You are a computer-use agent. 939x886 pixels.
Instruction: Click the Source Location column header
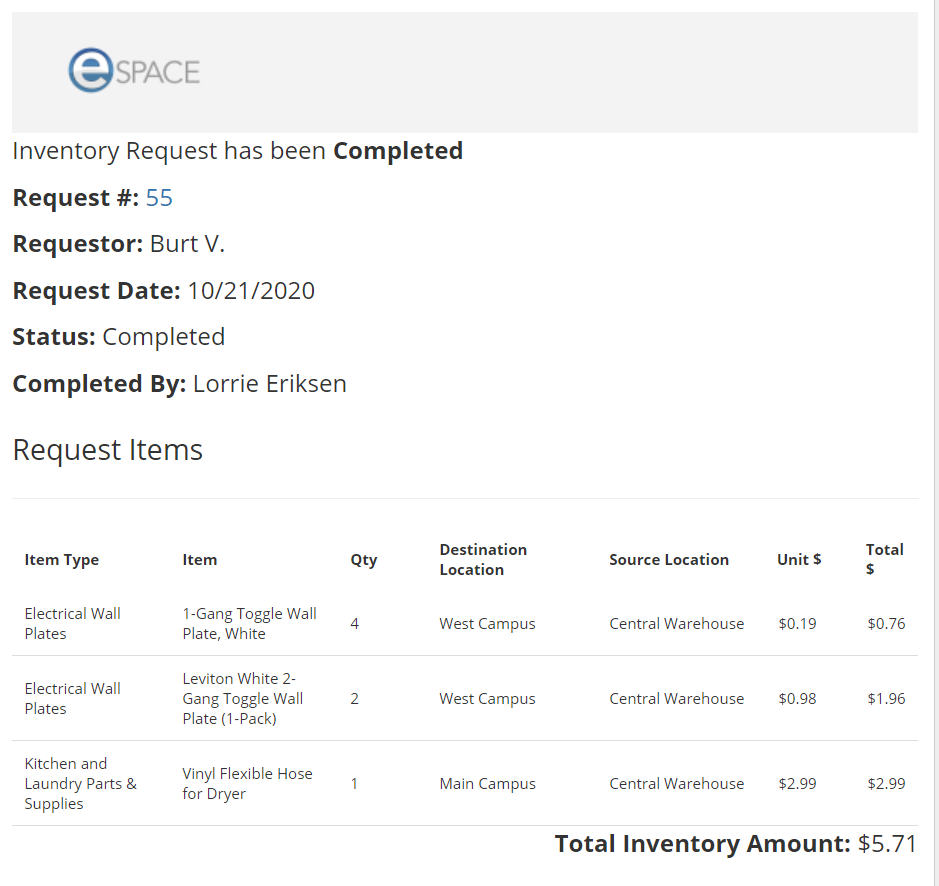pos(668,560)
